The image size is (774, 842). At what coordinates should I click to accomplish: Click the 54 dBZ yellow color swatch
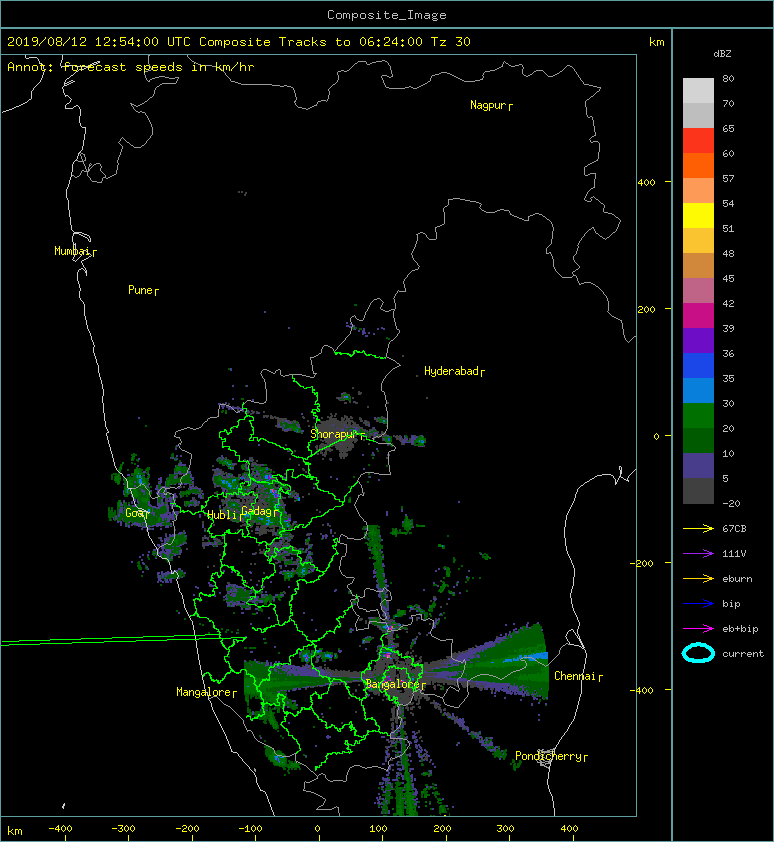(698, 215)
